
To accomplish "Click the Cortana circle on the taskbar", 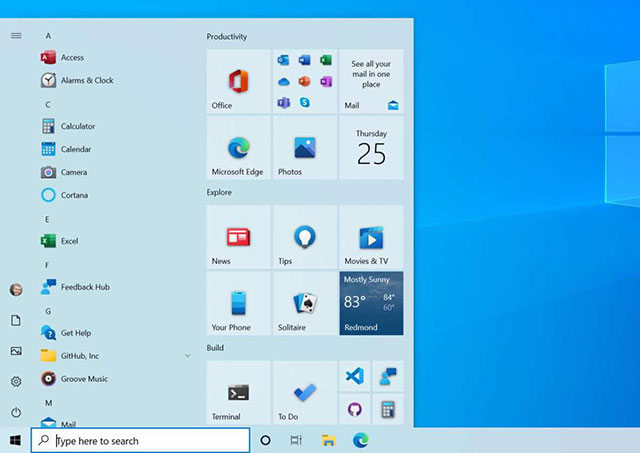I will click(265, 440).
